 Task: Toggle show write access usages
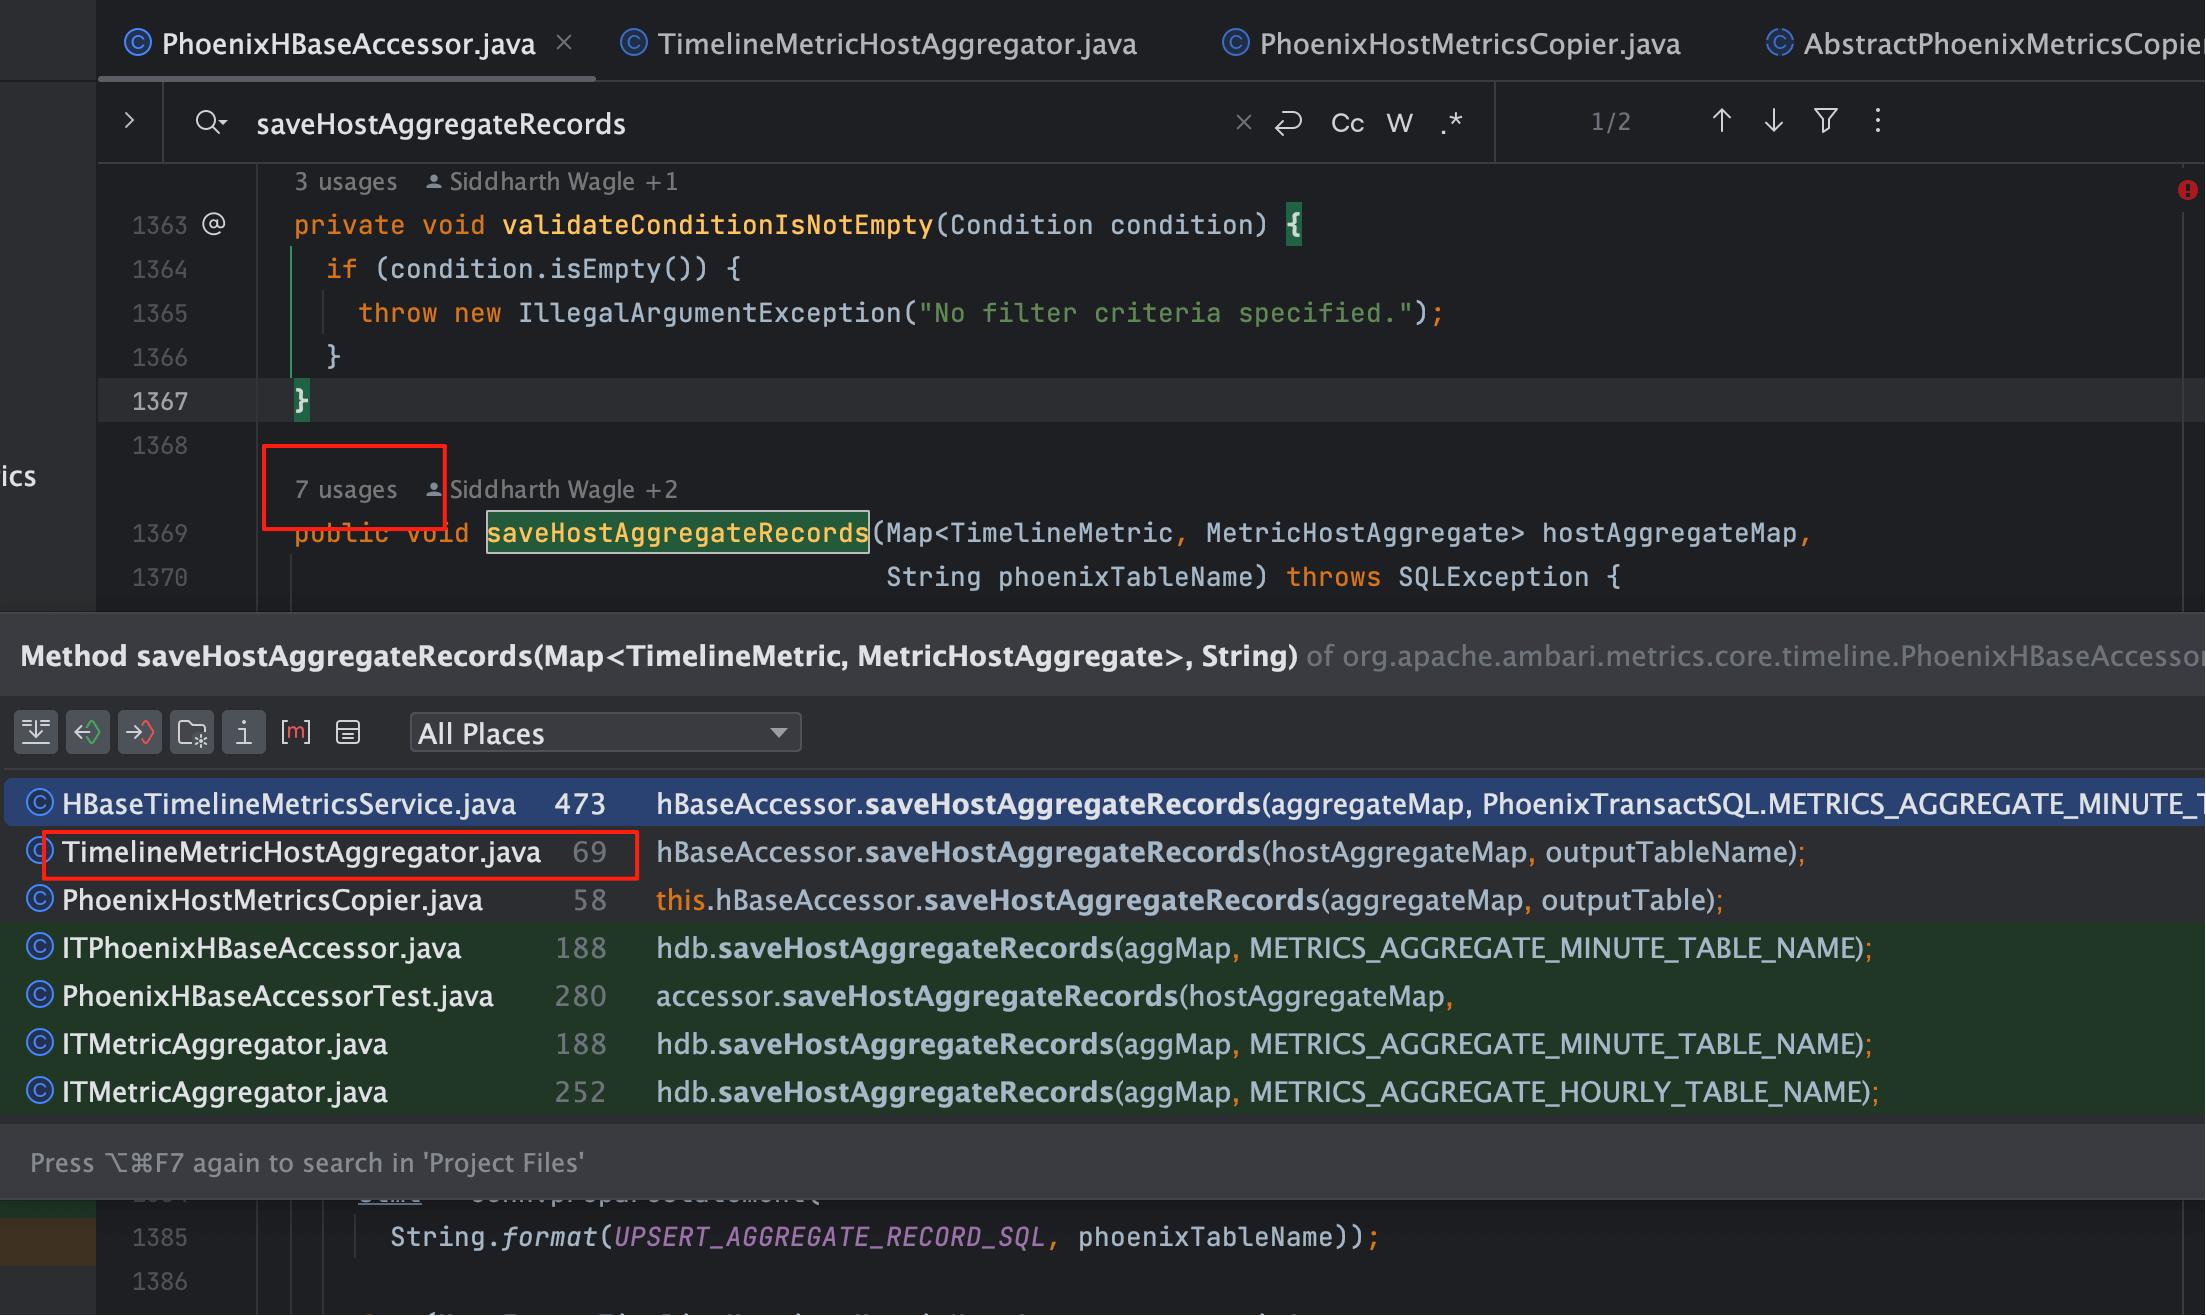click(140, 733)
